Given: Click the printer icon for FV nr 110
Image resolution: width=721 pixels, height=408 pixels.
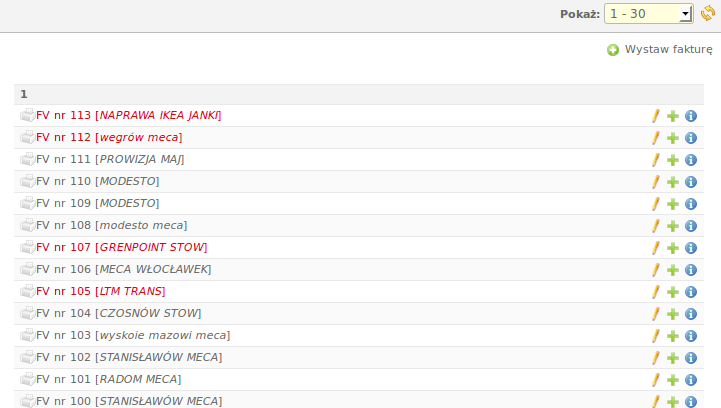Looking at the screenshot, I should (28, 181).
